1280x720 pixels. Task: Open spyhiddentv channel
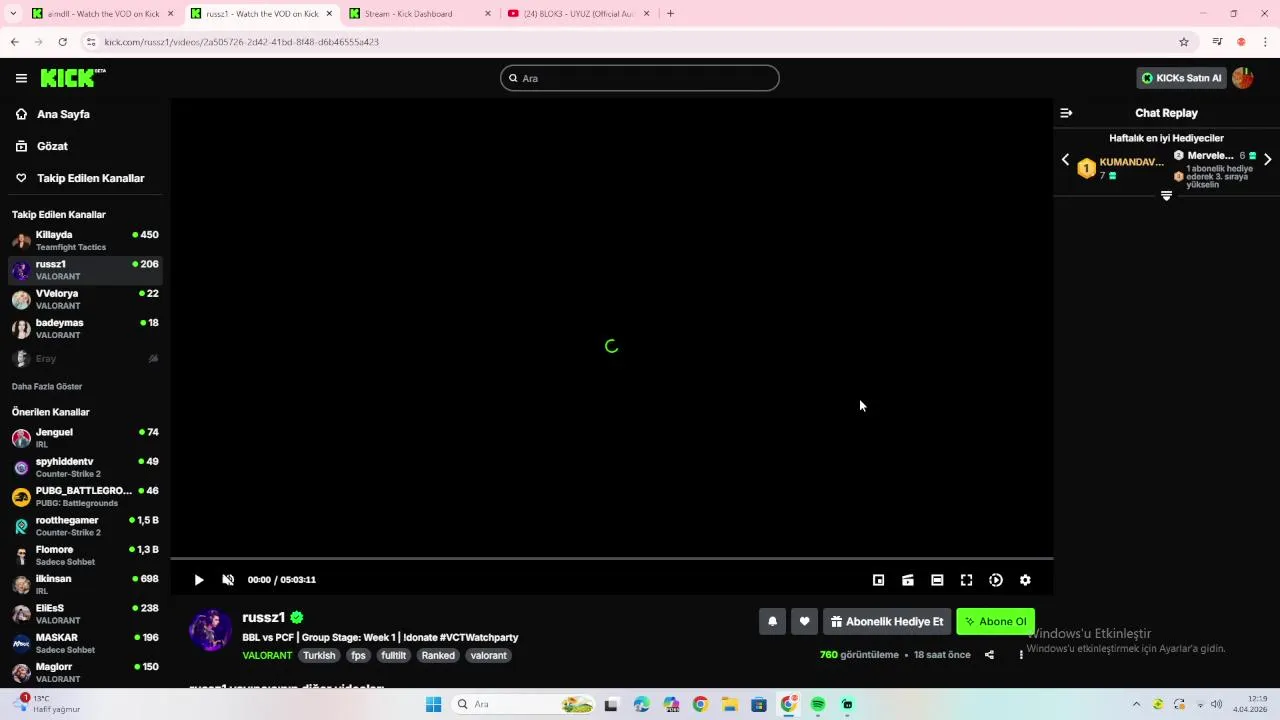(x=85, y=467)
